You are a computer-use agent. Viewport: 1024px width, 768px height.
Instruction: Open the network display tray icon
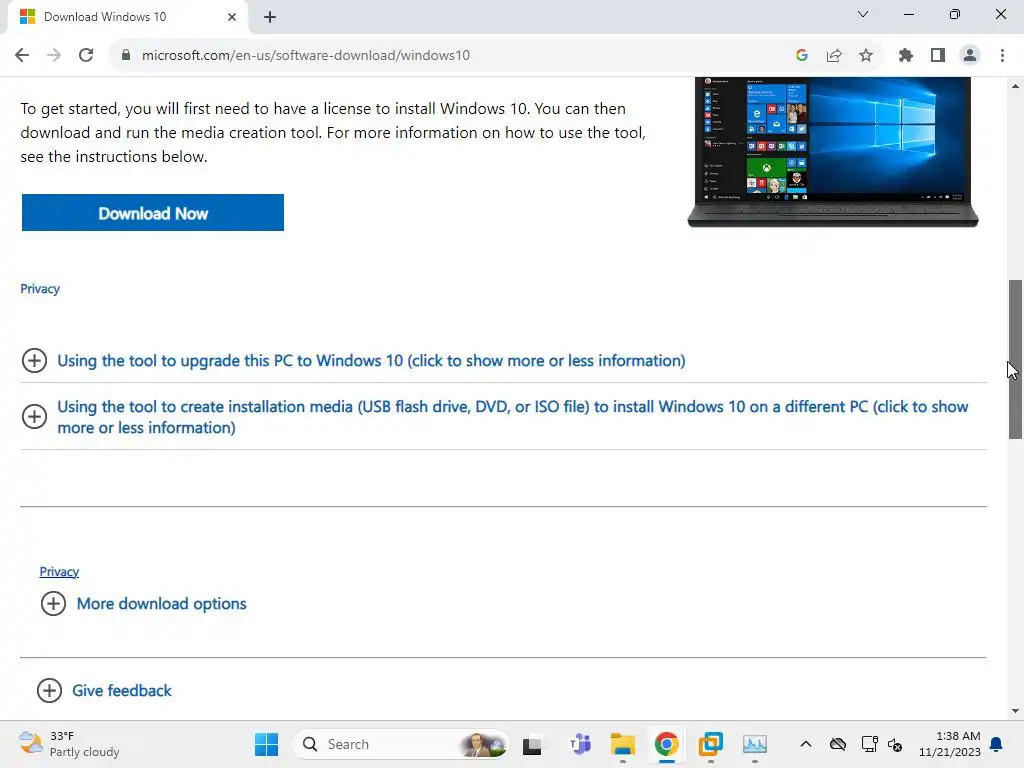click(x=869, y=744)
